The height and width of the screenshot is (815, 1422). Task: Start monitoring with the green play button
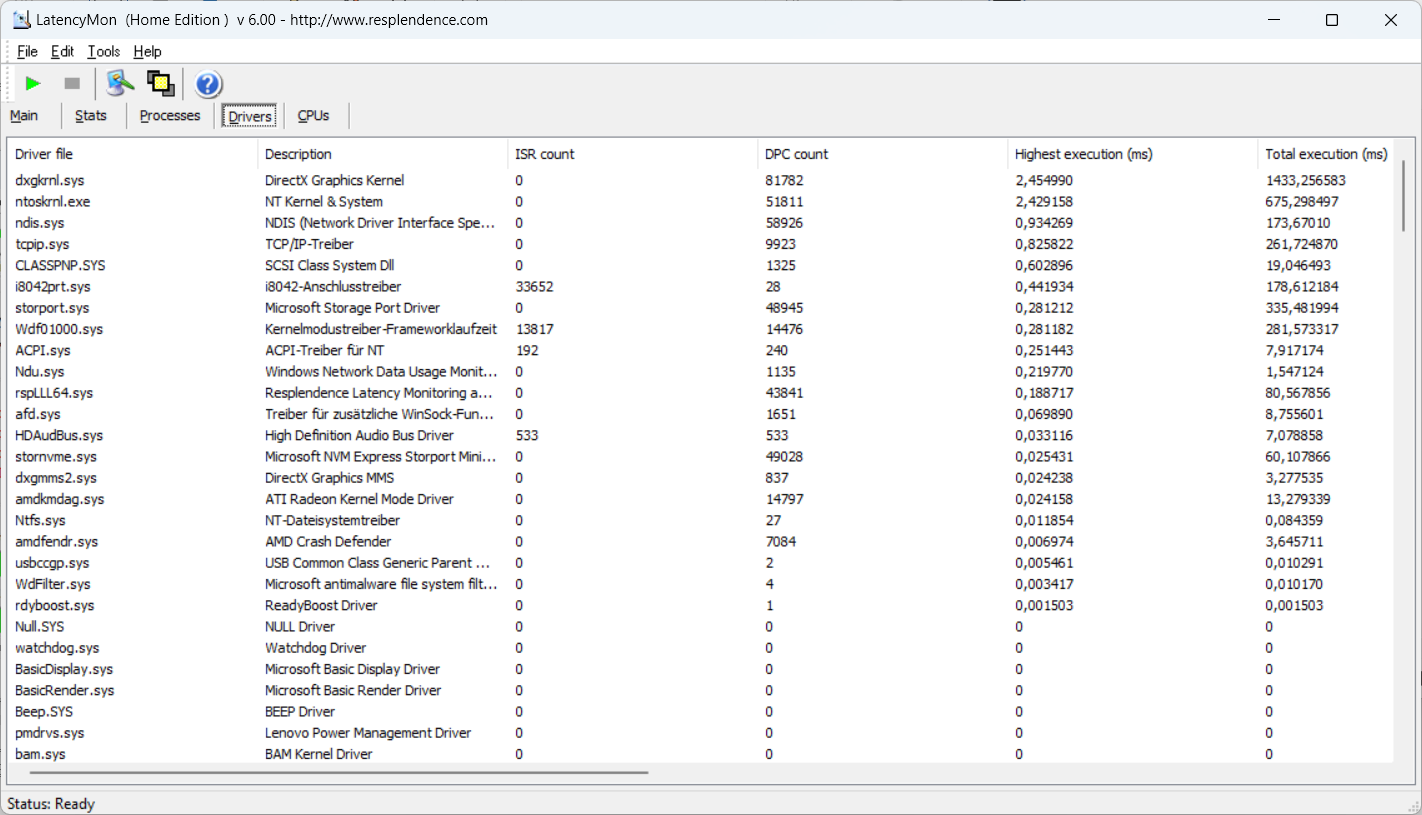coord(33,84)
